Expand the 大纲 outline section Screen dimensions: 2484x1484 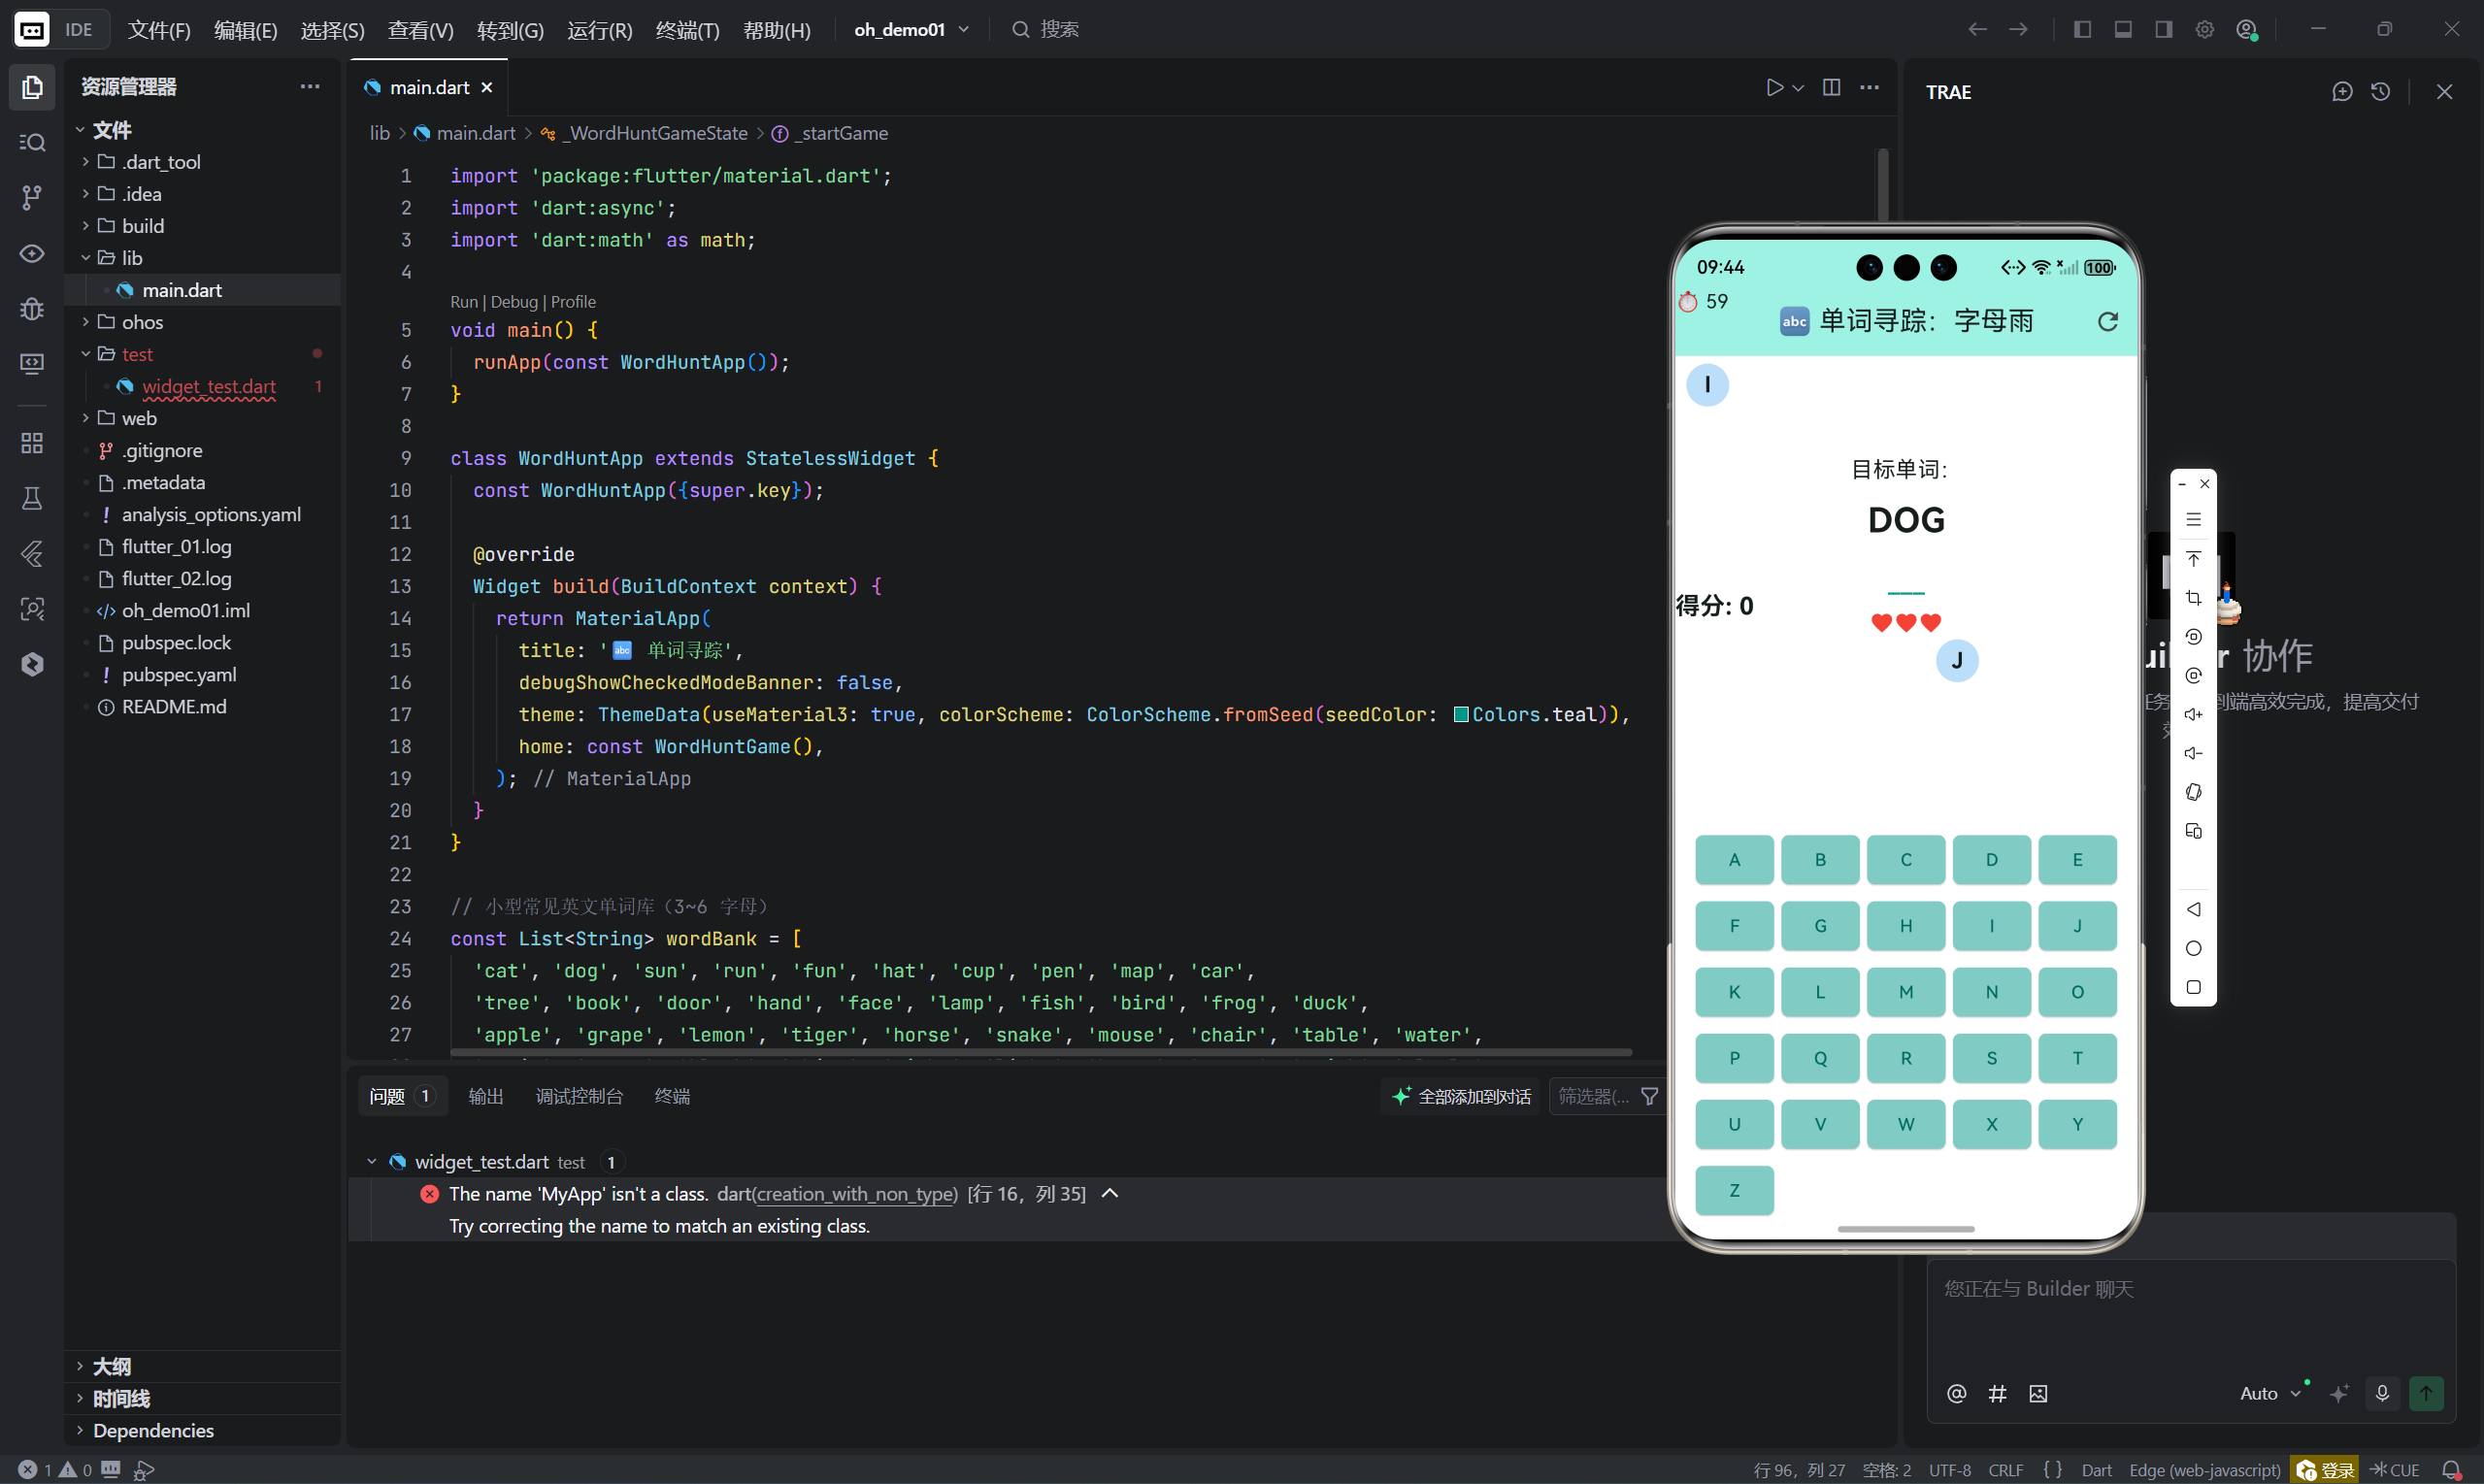111,1366
